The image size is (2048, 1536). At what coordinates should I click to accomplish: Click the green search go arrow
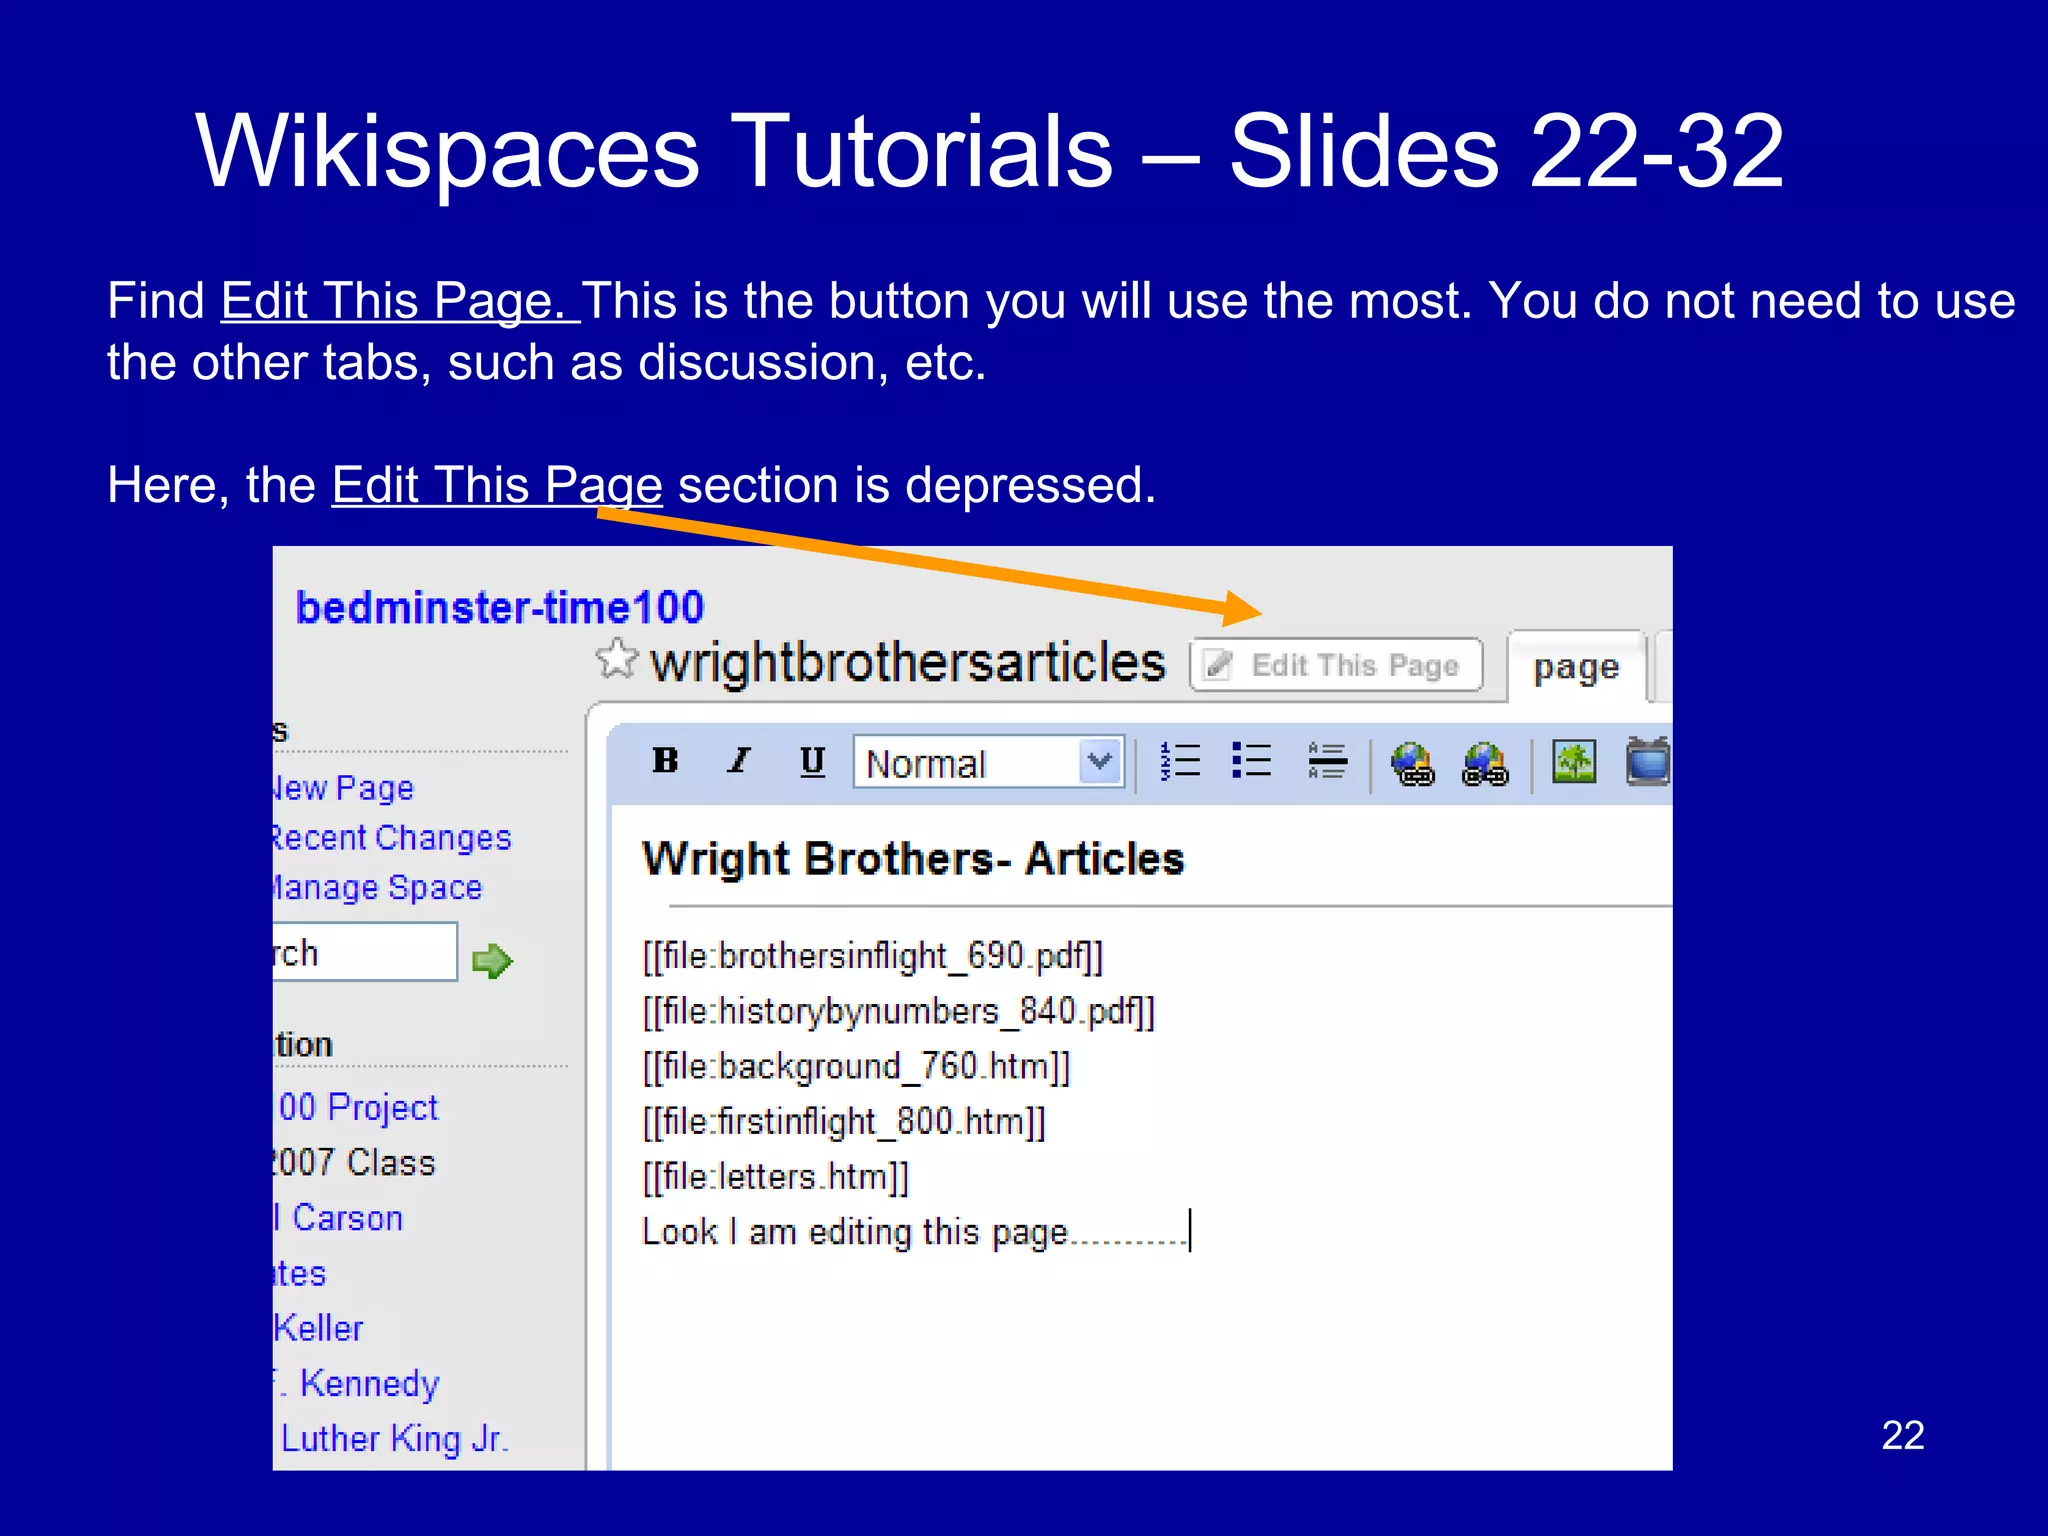[492, 961]
